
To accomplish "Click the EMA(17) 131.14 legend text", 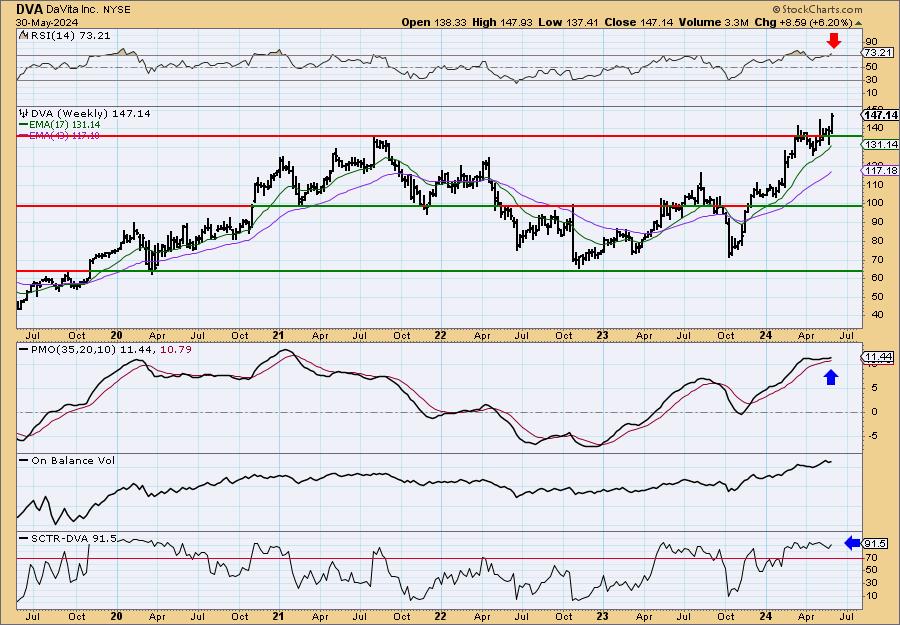I will point(66,125).
